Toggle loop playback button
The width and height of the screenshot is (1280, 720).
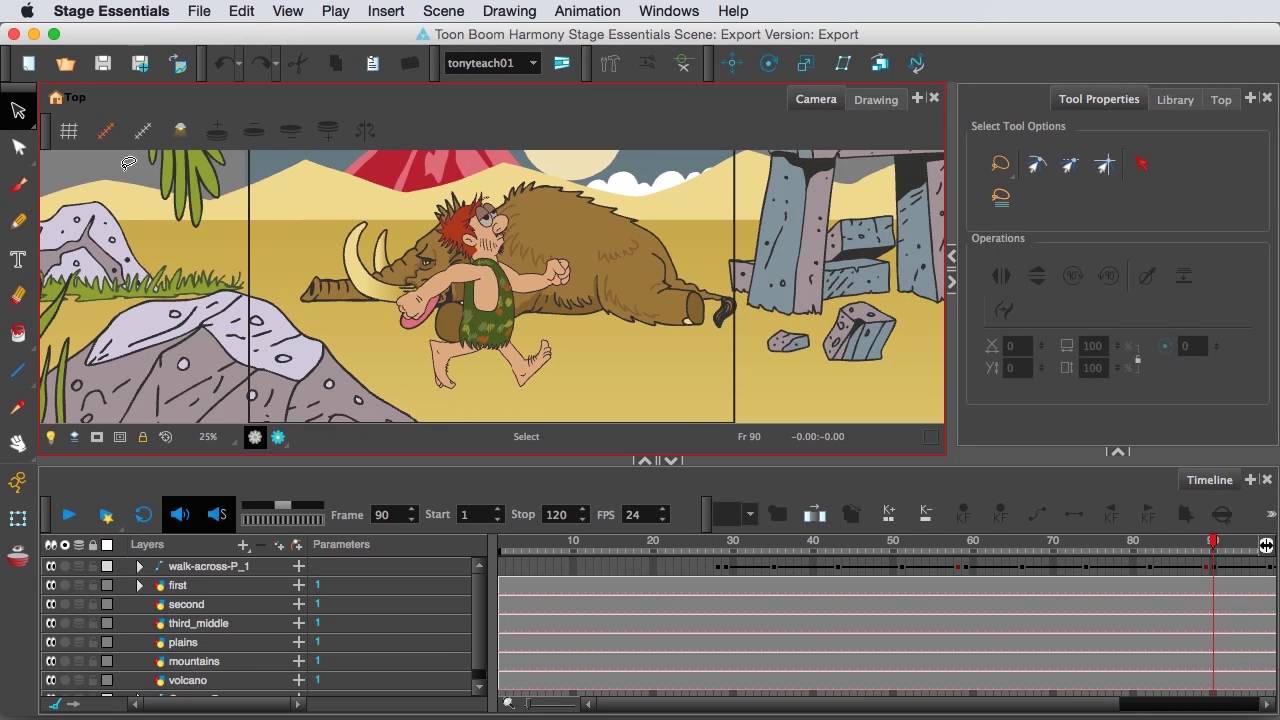(x=143, y=514)
